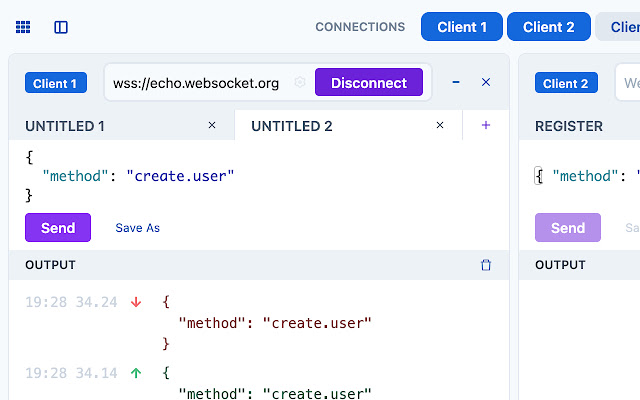The image size is (640, 400).
Task: Click the Disconnect button
Action: coord(368,83)
